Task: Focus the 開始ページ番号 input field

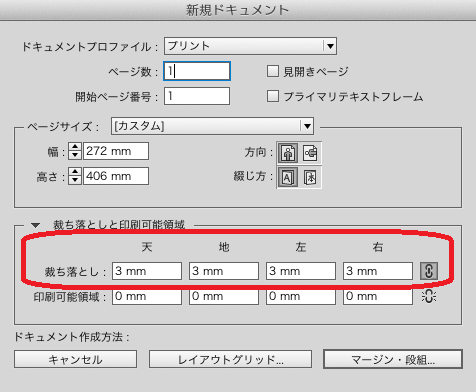Action: [x=197, y=96]
